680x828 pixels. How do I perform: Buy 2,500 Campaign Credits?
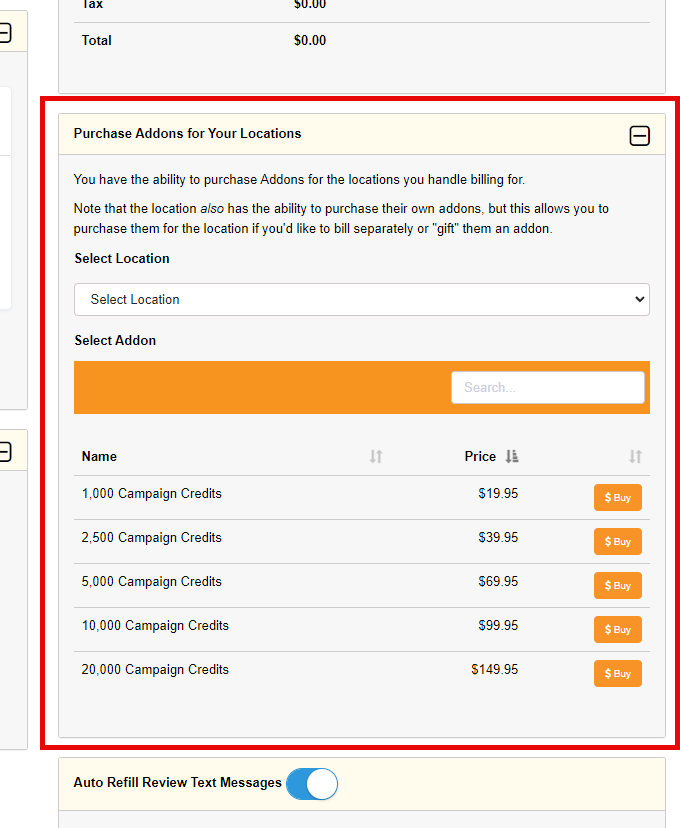coord(617,541)
